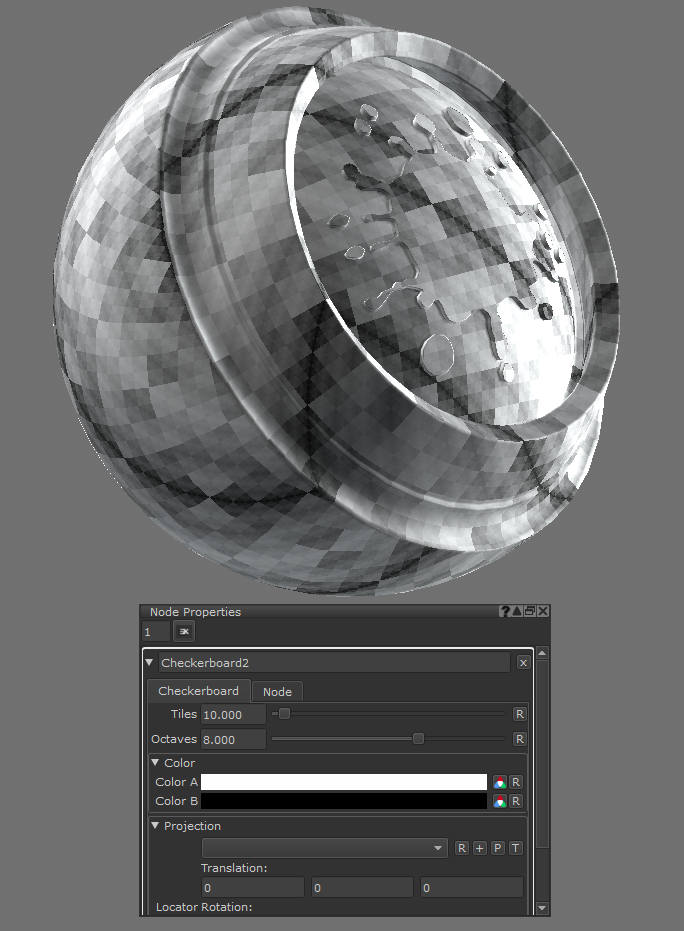Click the white Color A swatch
This screenshot has width=684, height=931.
pos(343,782)
